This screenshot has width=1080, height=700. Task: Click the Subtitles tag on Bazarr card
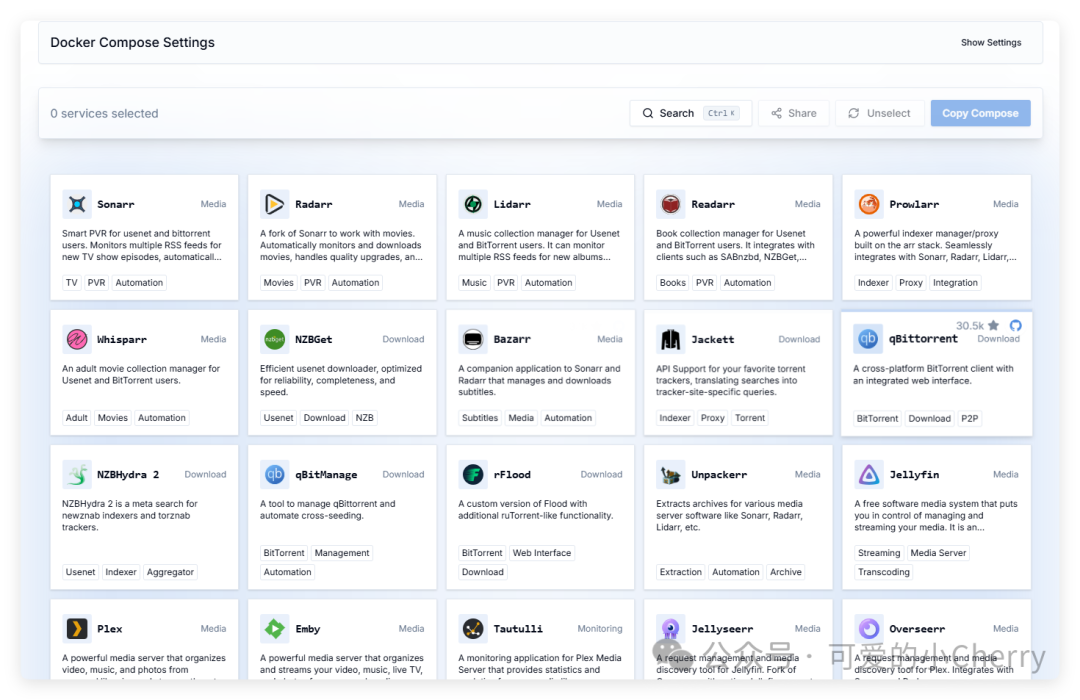[x=479, y=418]
